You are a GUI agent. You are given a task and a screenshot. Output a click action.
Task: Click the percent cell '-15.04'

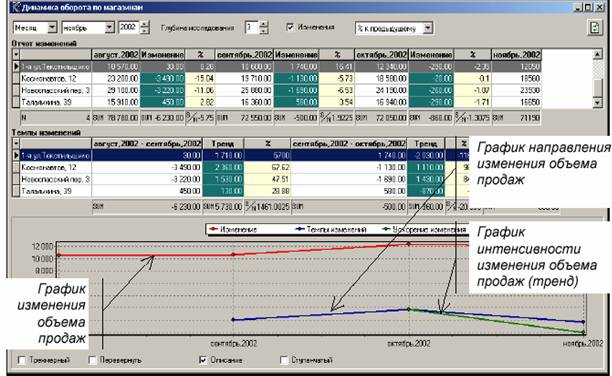click(200, 78)
